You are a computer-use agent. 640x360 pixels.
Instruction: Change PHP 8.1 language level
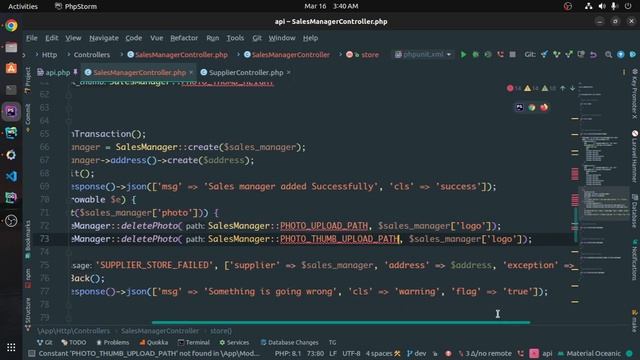coord(287,353)
